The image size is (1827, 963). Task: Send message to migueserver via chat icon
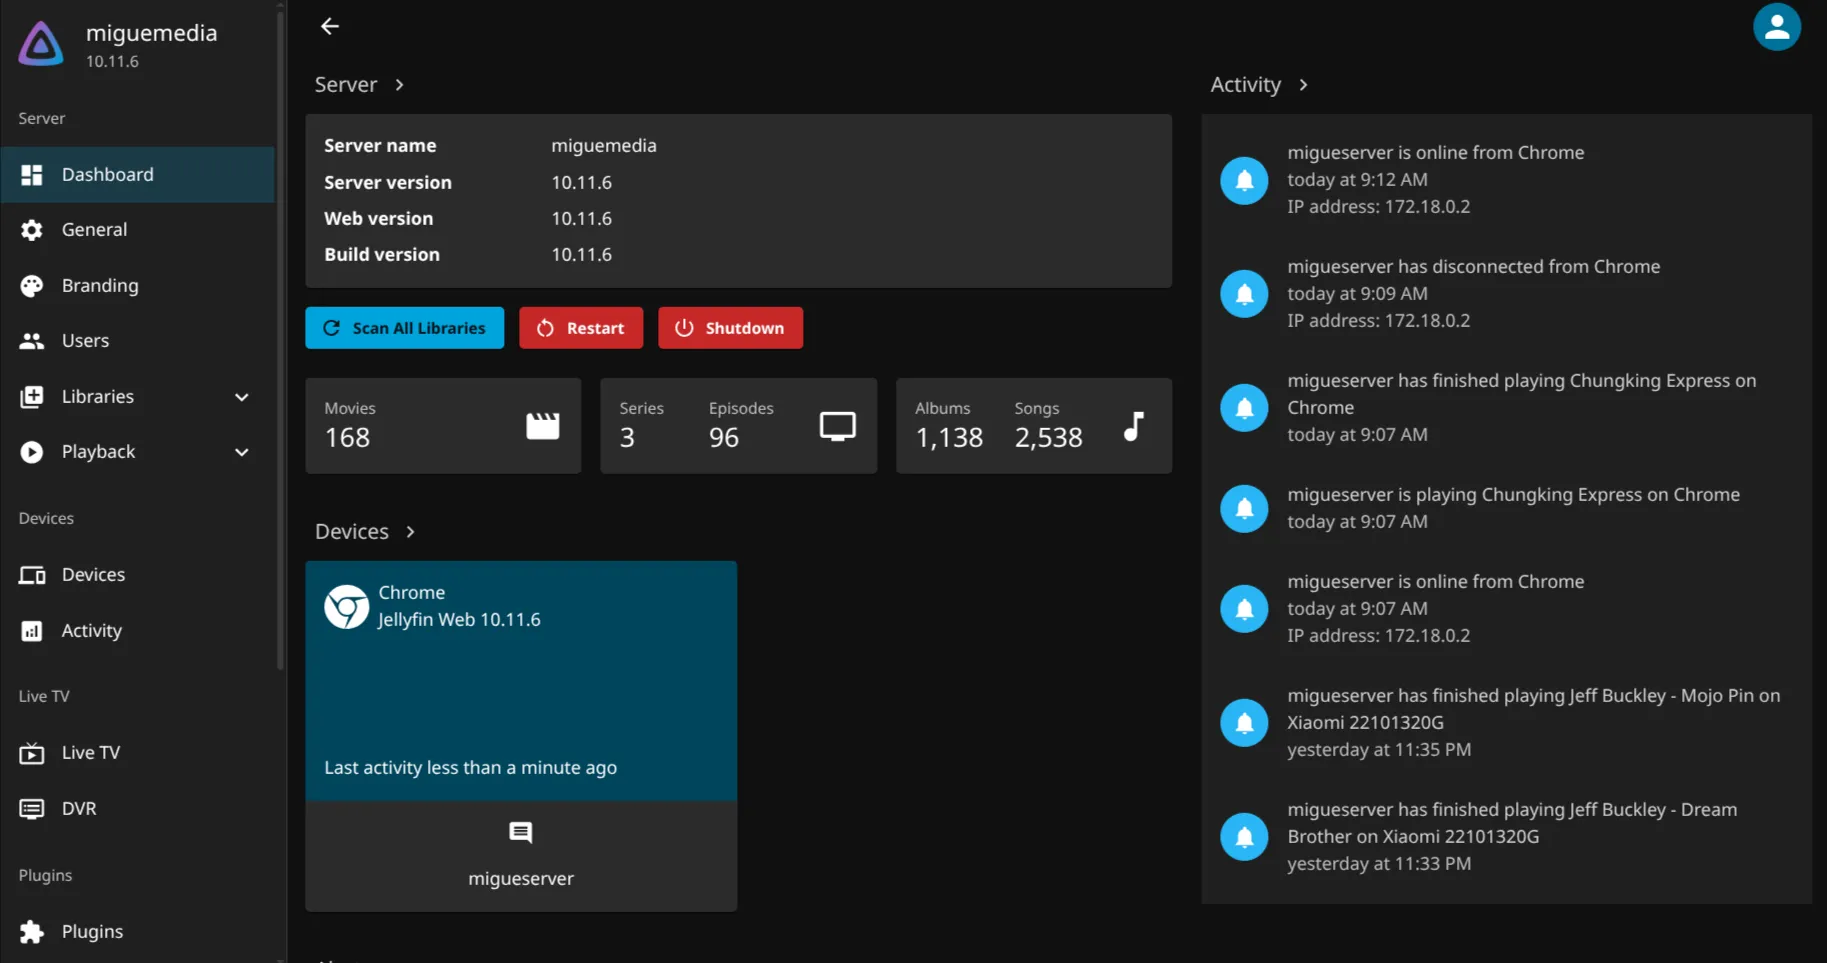[x=521, y=832]
